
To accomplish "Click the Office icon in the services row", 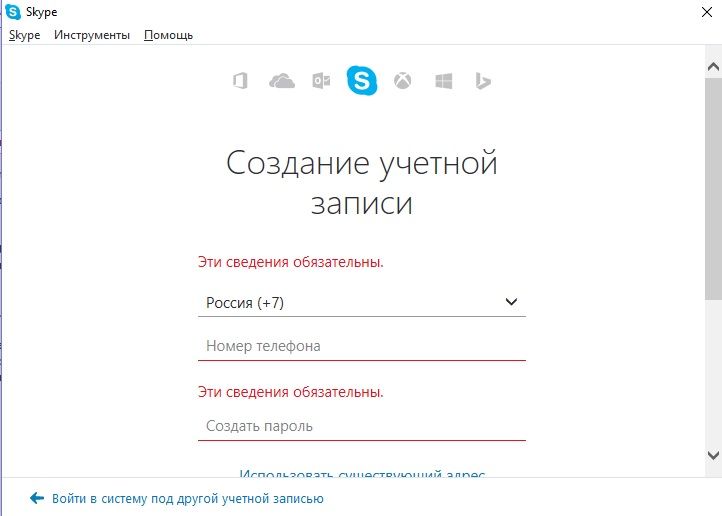I will pyautogui.click(x=240, y=81).
